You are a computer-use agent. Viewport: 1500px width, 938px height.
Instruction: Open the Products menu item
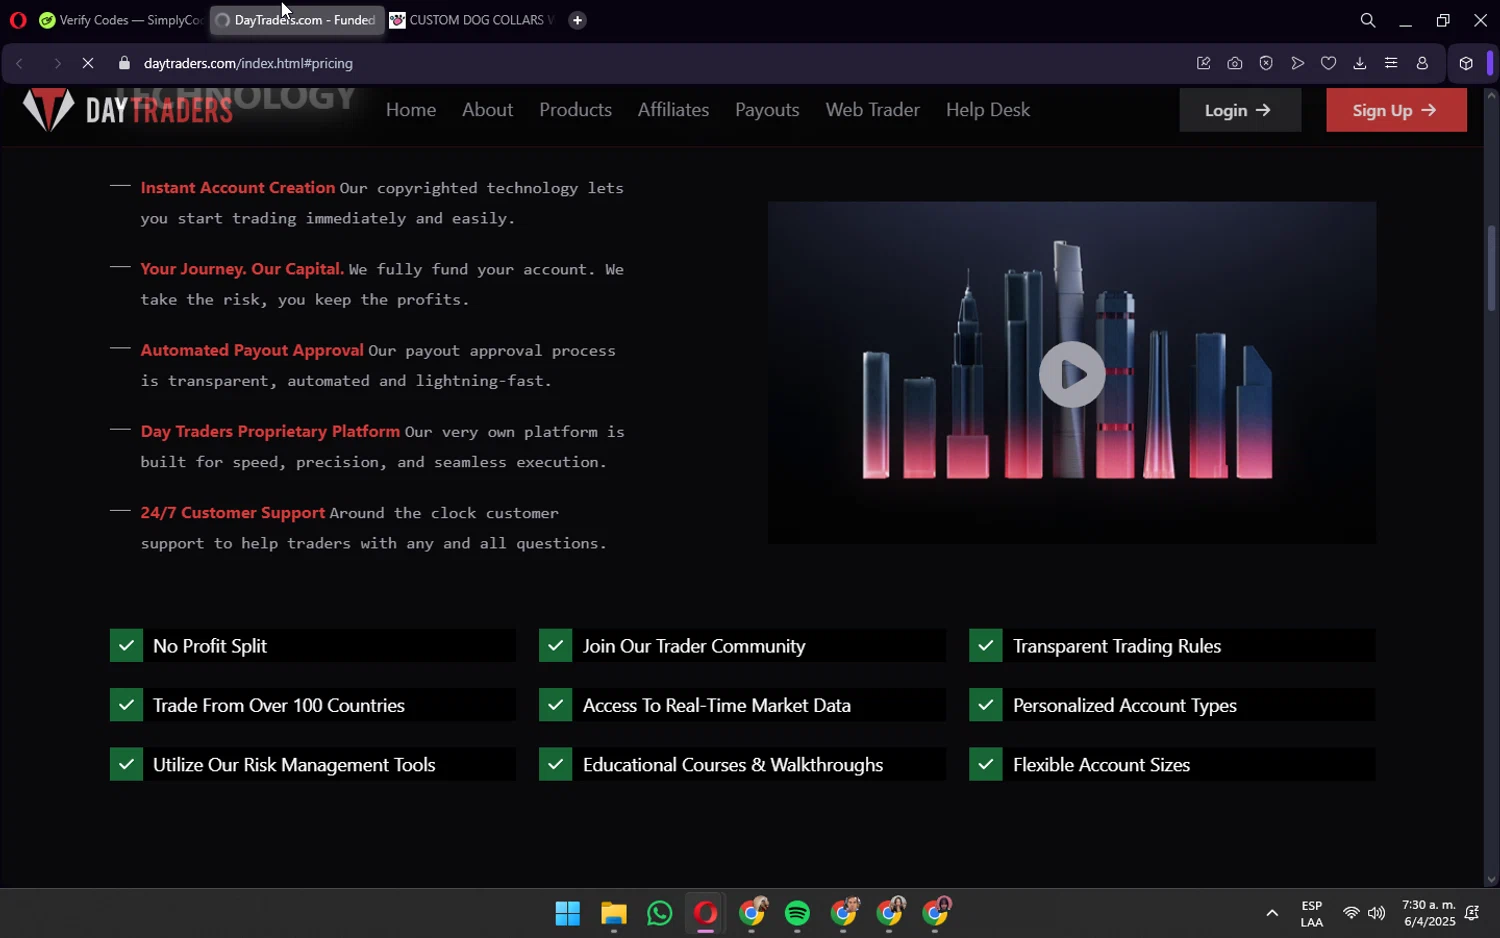click(x=575, y=110)
